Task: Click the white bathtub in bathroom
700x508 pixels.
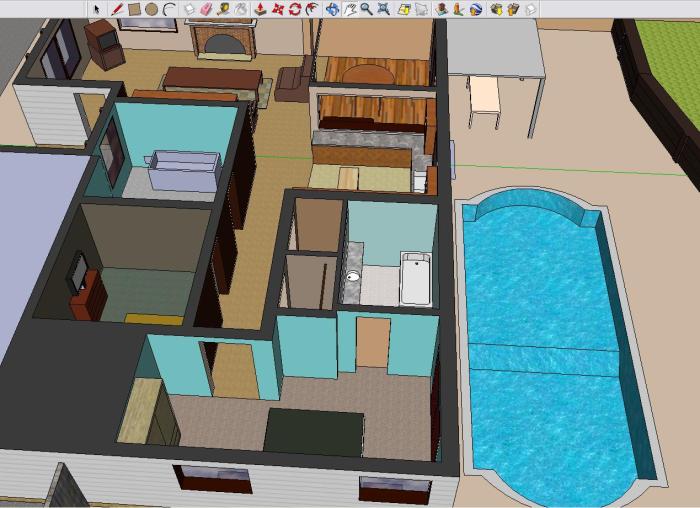Action: (x=414, y=279)
